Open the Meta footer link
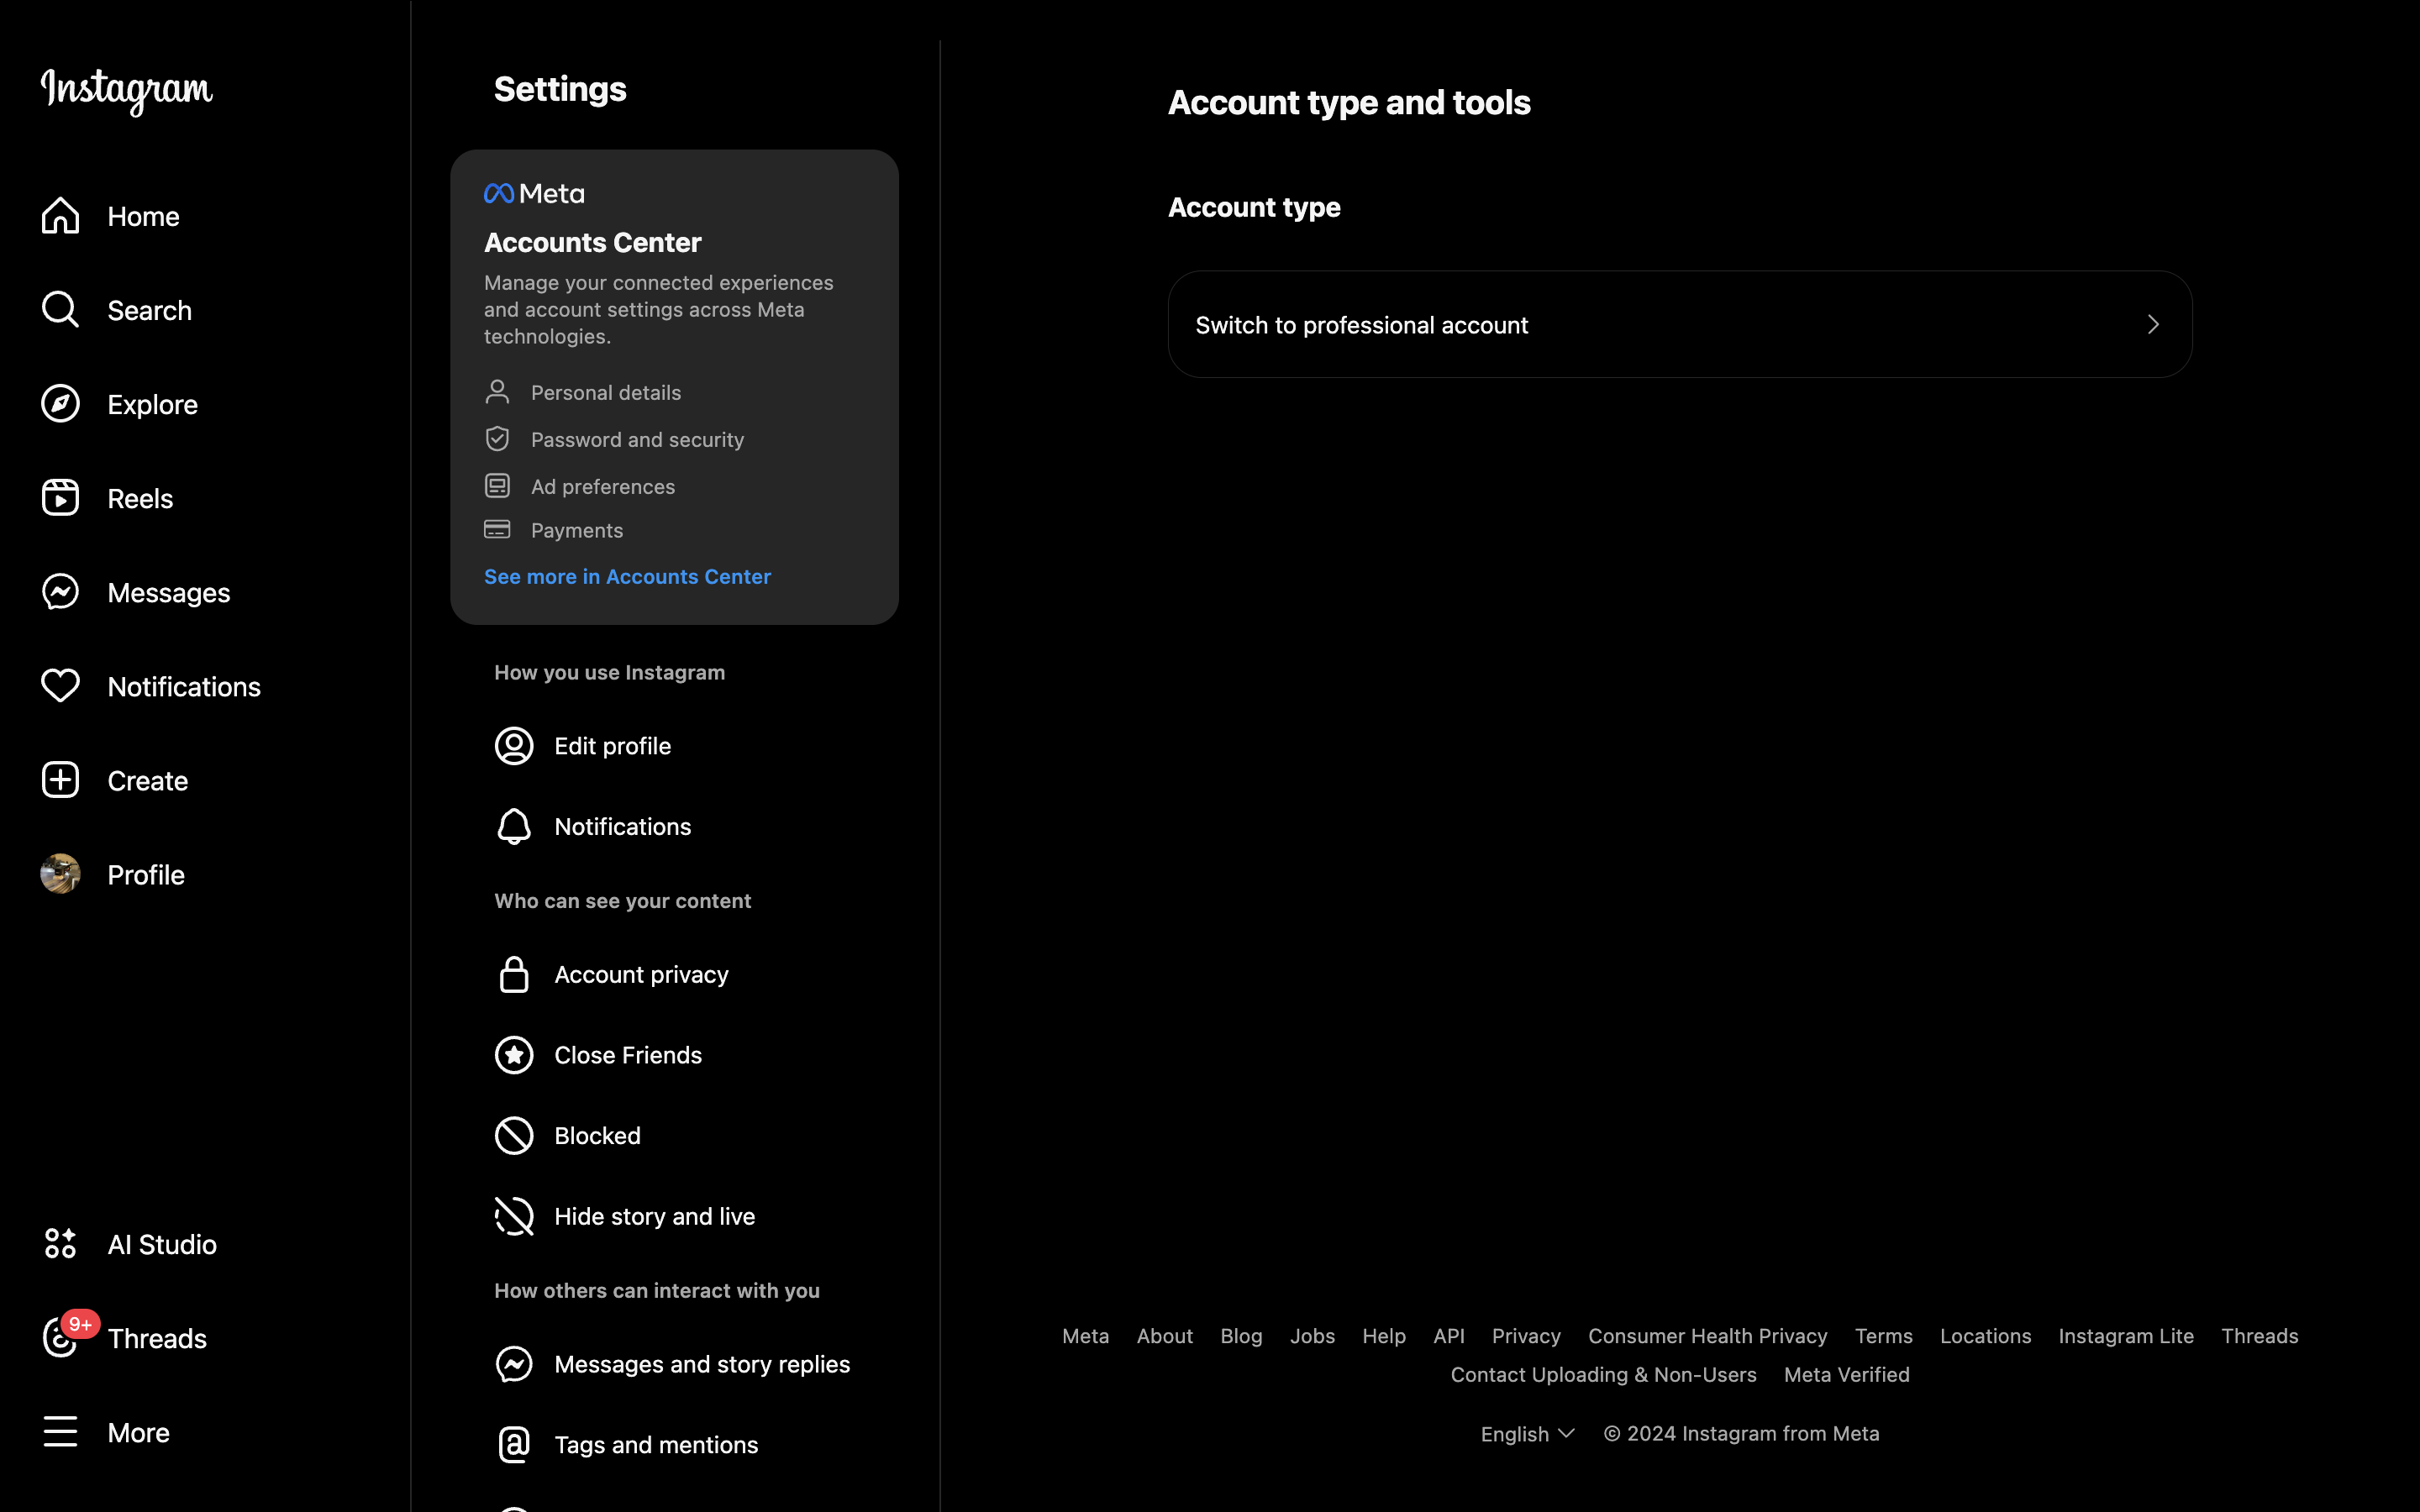Screen dimensions: 2420x1512 (1085, 1336)
